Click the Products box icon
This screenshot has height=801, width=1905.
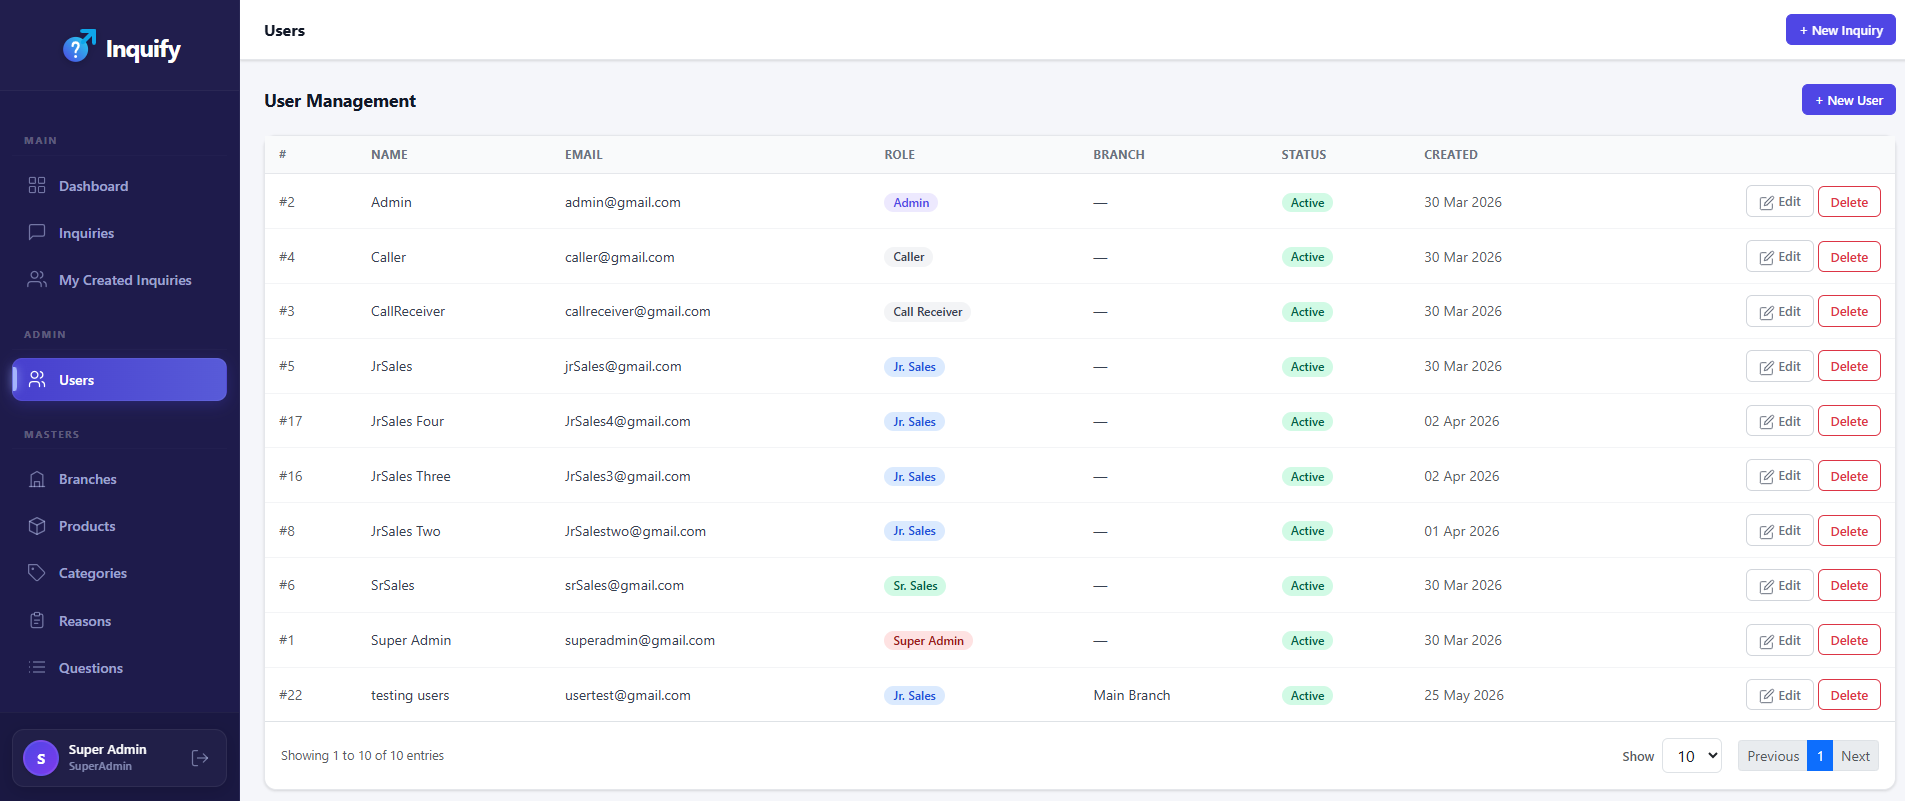pyautogui.click(x=37, y=526)
